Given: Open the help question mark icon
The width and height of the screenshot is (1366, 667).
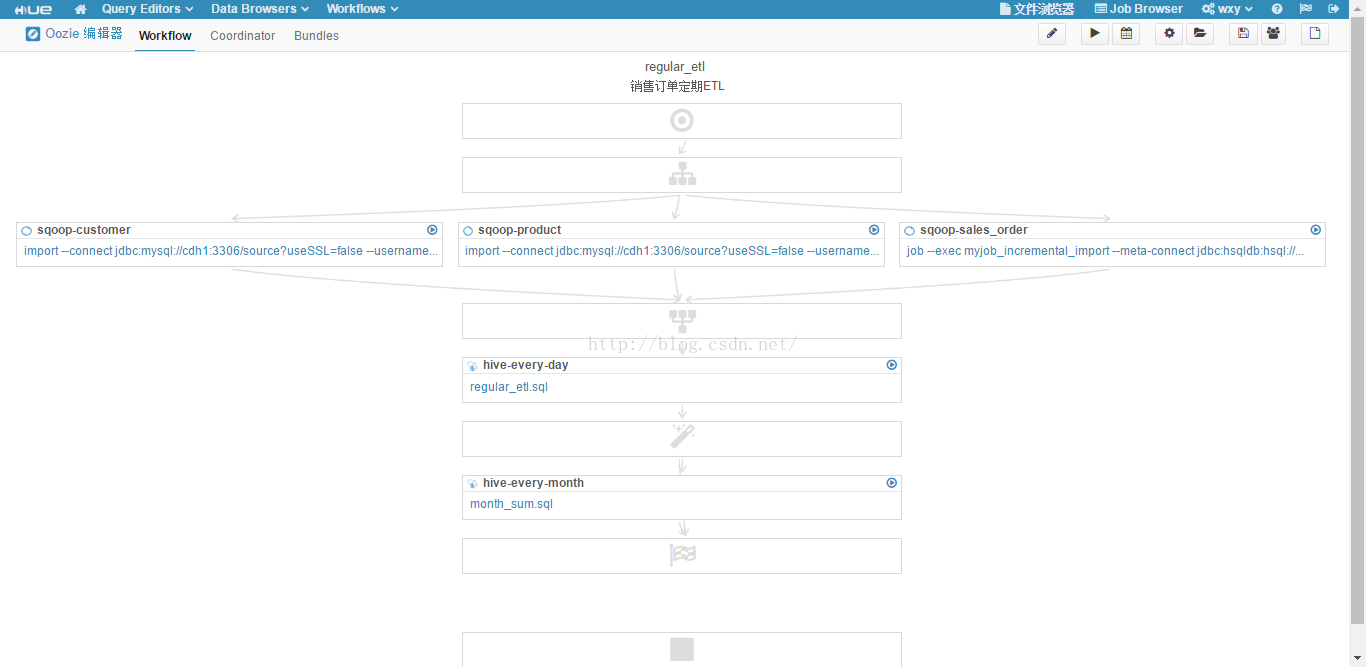Looking at the screenshot, I should click(1277, 9).
